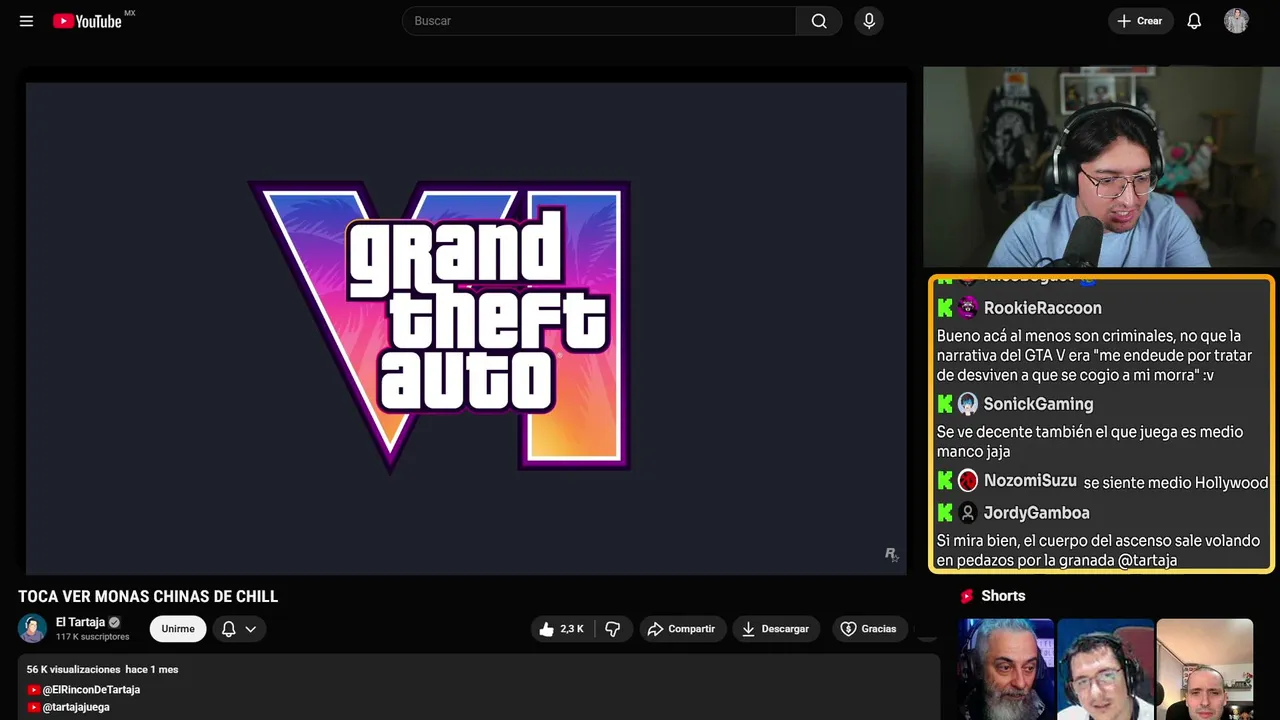Start voice search with the microphone
The height and width of the screenshot is (720, 1280).
point(869,21)
